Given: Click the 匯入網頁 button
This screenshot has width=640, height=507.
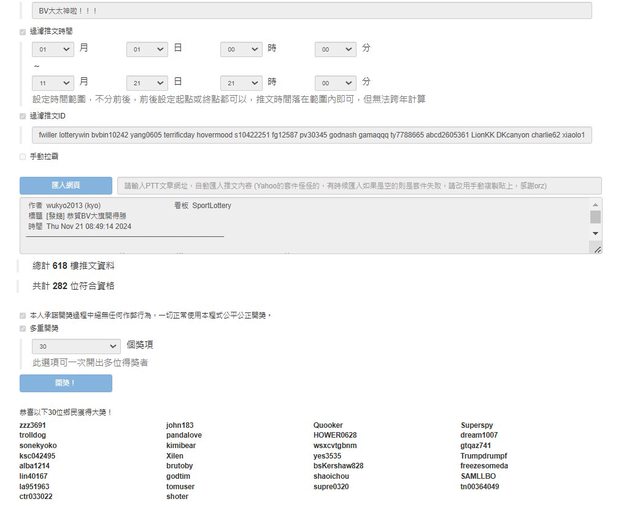Looking at the screenshot, I should [x=66, y=185].
